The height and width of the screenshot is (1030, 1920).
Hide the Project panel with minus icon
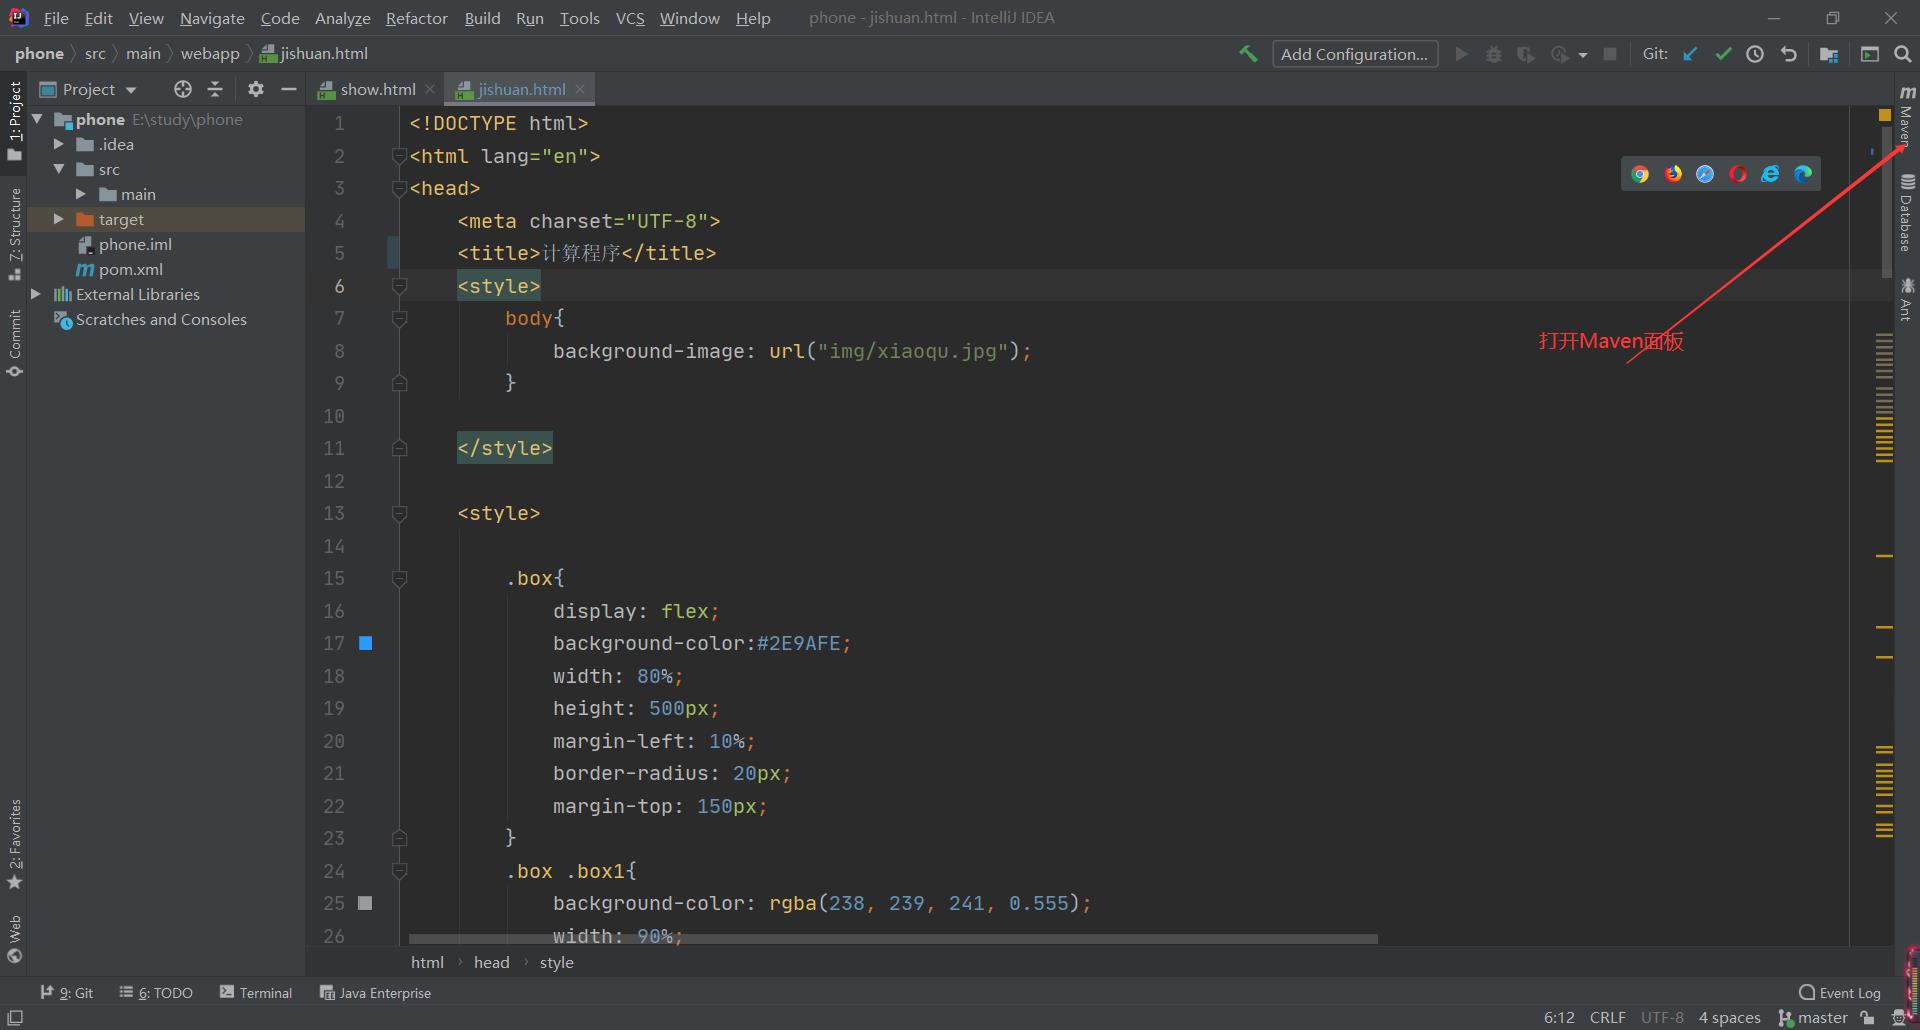coord(289,89)
